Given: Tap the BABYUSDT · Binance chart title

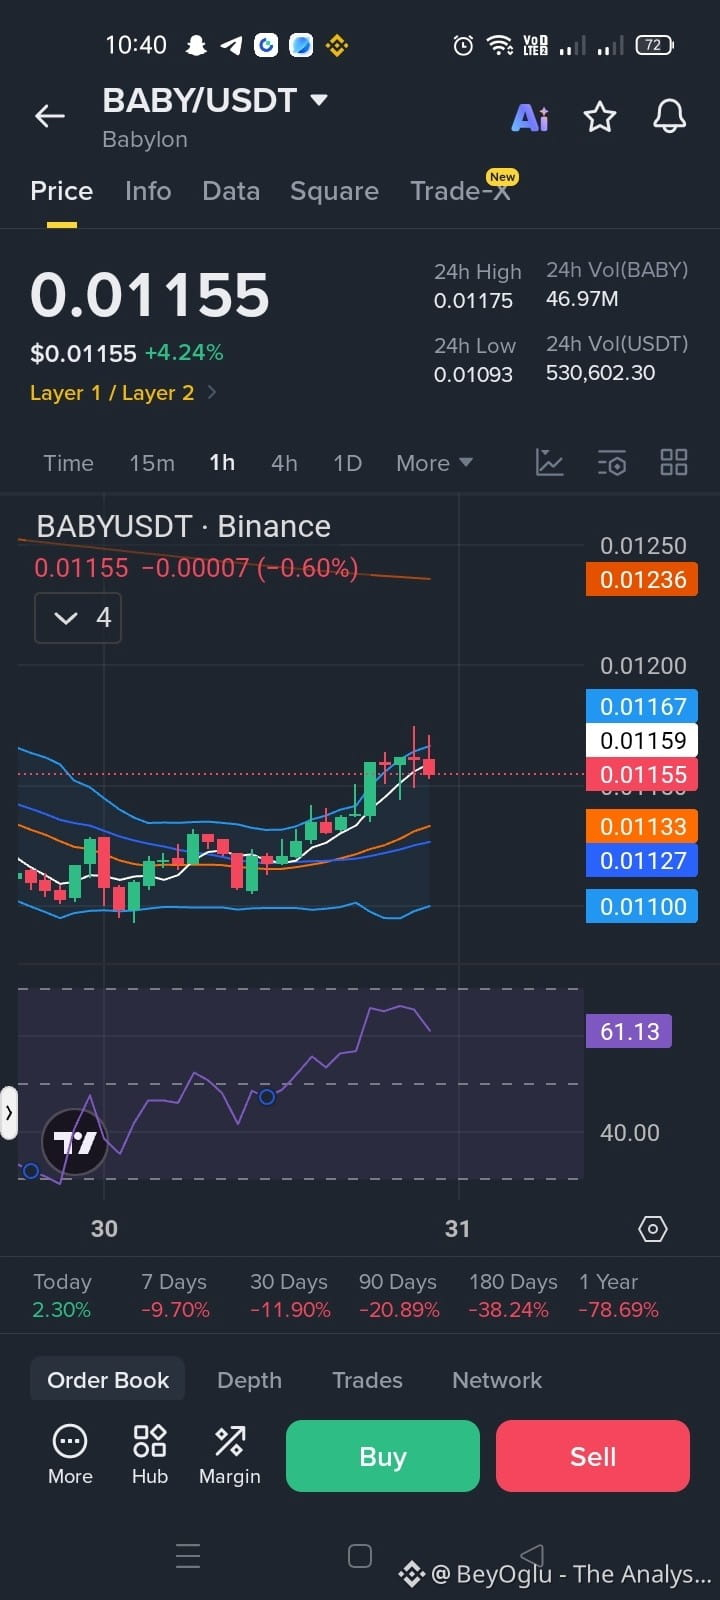Looking at the screenshot, I should [x=184, y=526].
